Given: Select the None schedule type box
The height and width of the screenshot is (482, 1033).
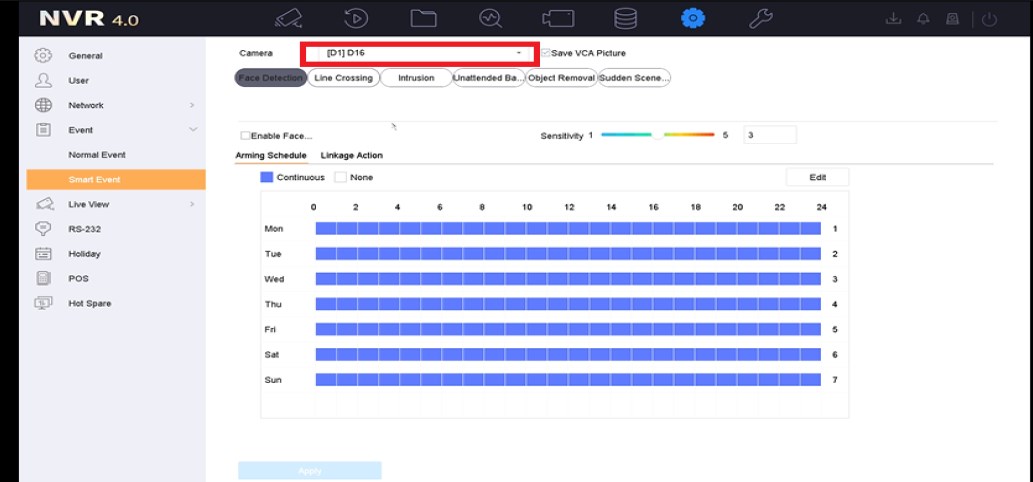Looking at the screenshot, I should 341,177.
